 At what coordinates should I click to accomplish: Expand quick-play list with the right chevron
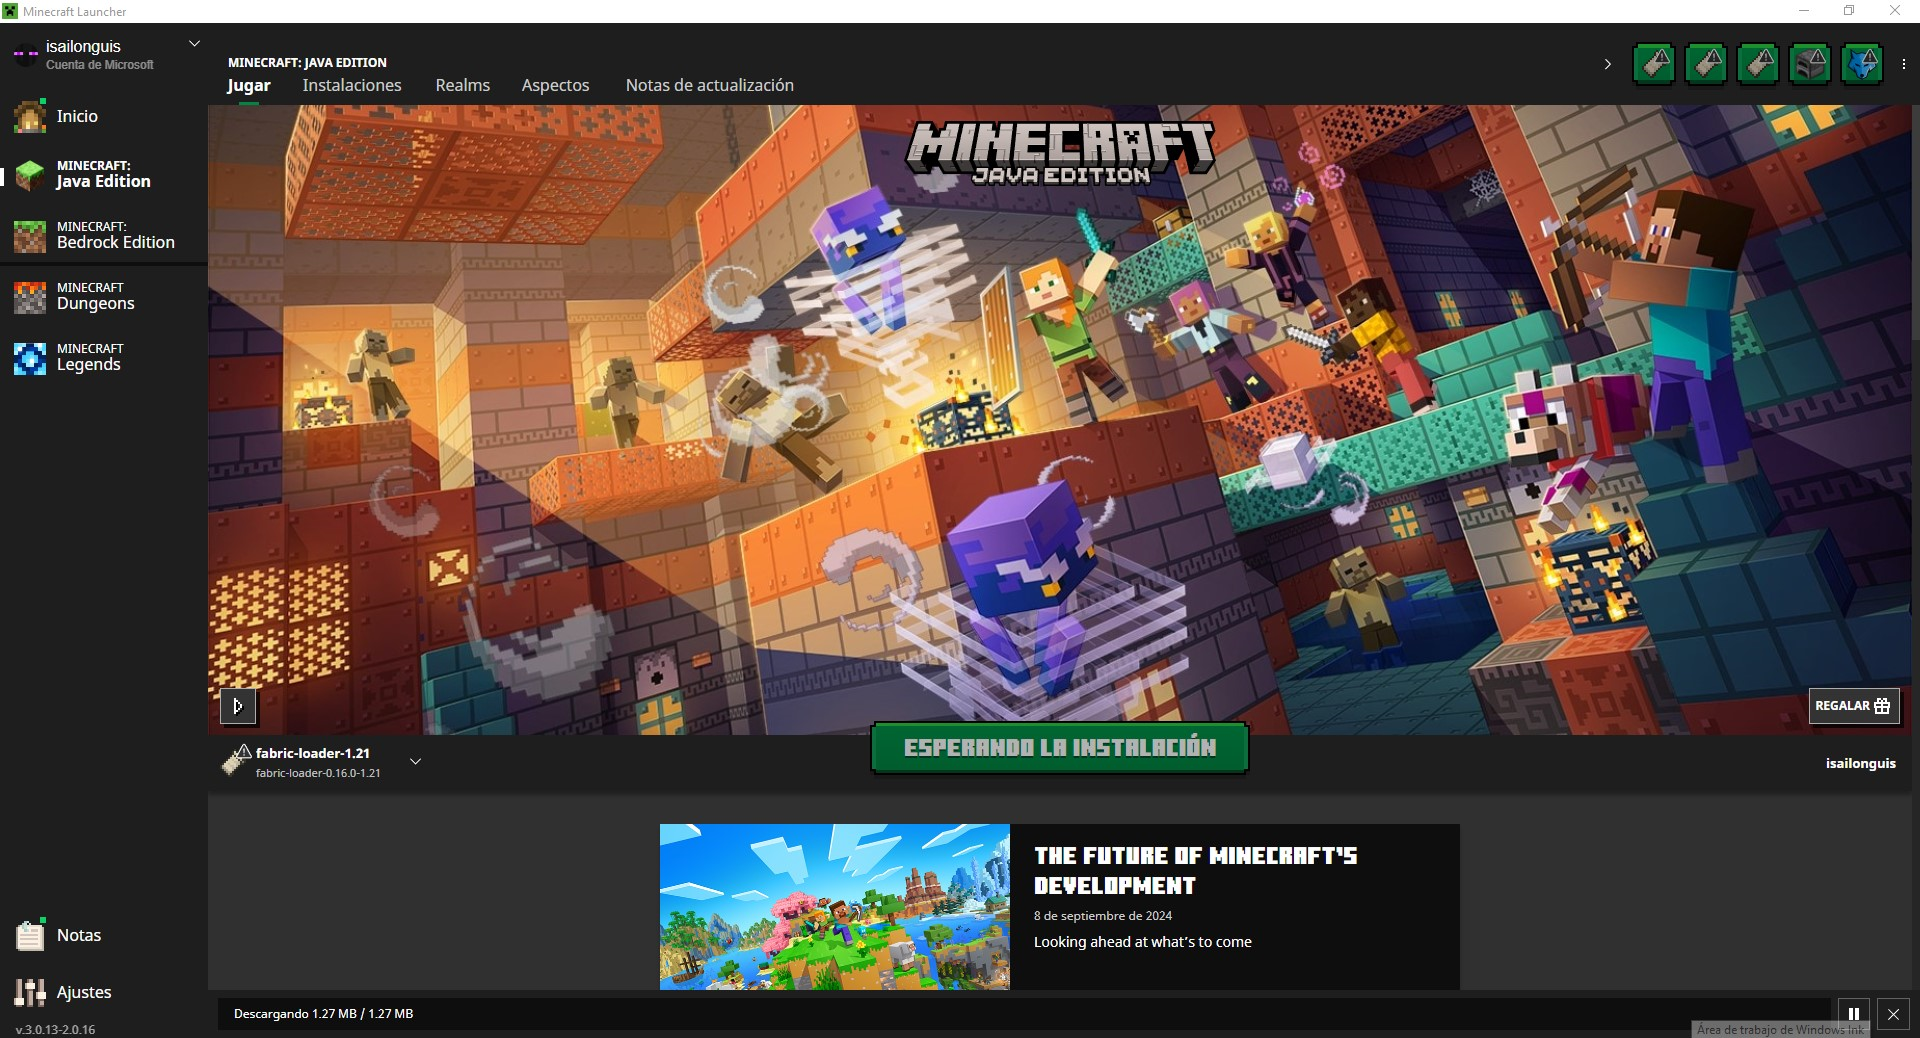click(1607, 64)
